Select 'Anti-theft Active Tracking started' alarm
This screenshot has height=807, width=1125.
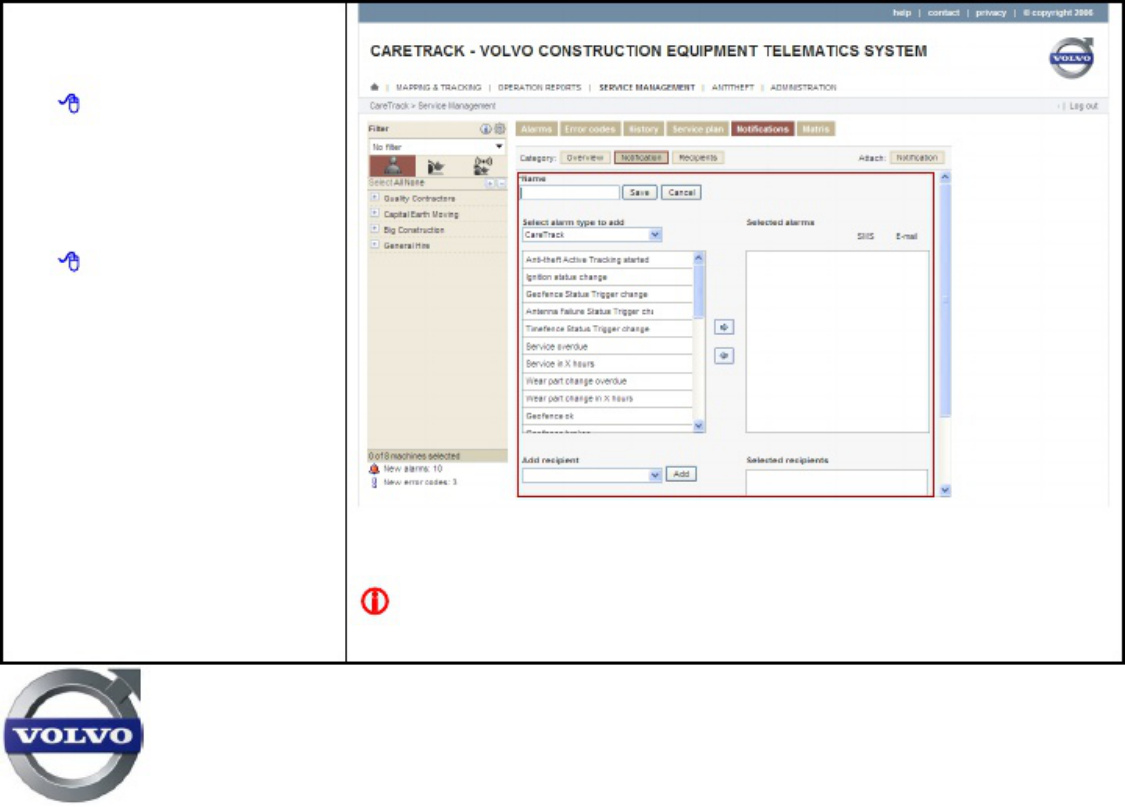pyautogui.click(x=607, y=260)
